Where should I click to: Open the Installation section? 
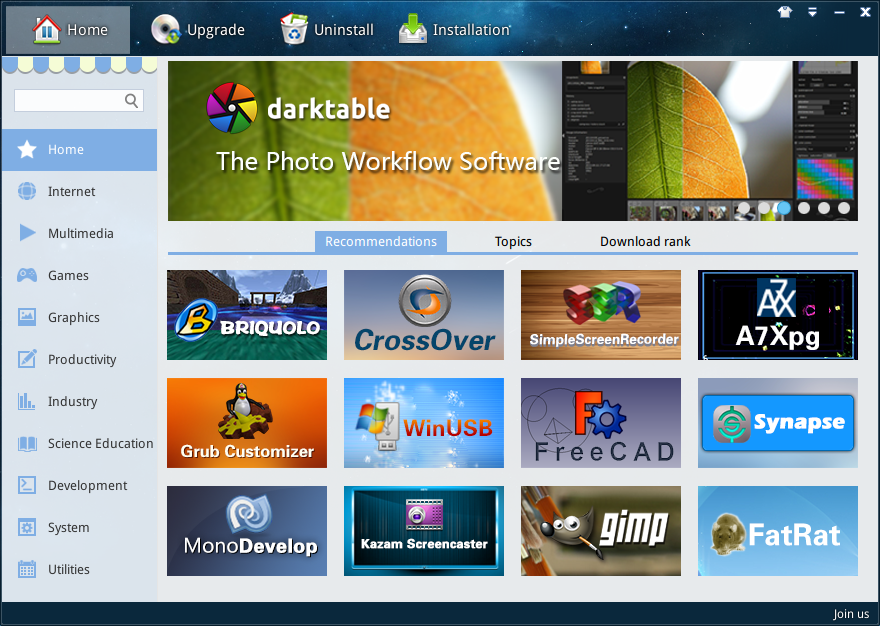(x=455, y=30)
